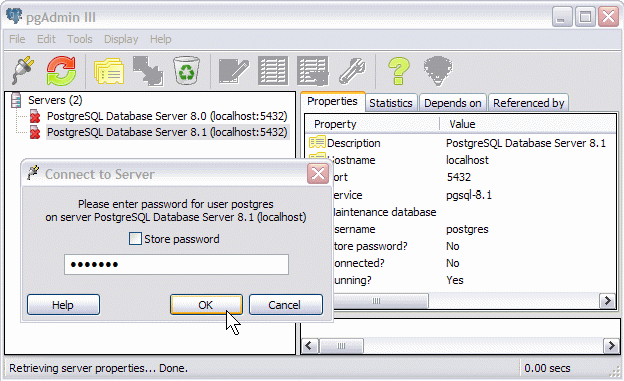Image resolution: width=624 pixels, height=381 pixels.
Task: Open the yellow Properties folder toolbar icon
Action: [109, 71]
